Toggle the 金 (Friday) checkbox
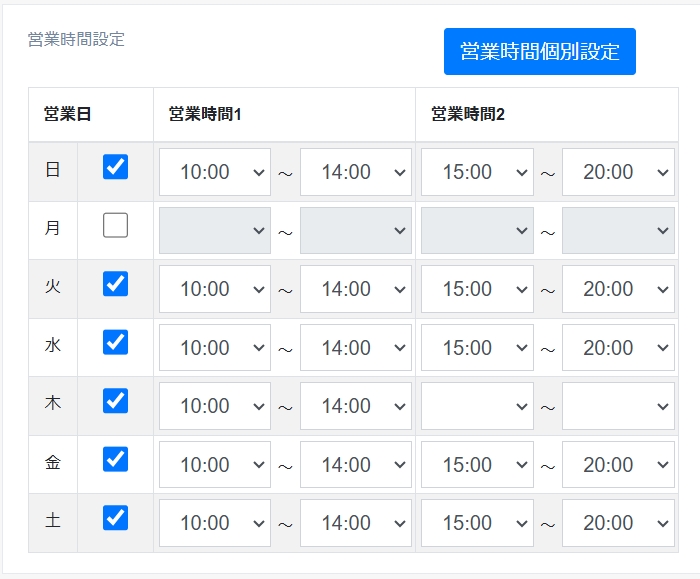The height and width of the screenshot is (579, 700). click(x=116, y=459)
